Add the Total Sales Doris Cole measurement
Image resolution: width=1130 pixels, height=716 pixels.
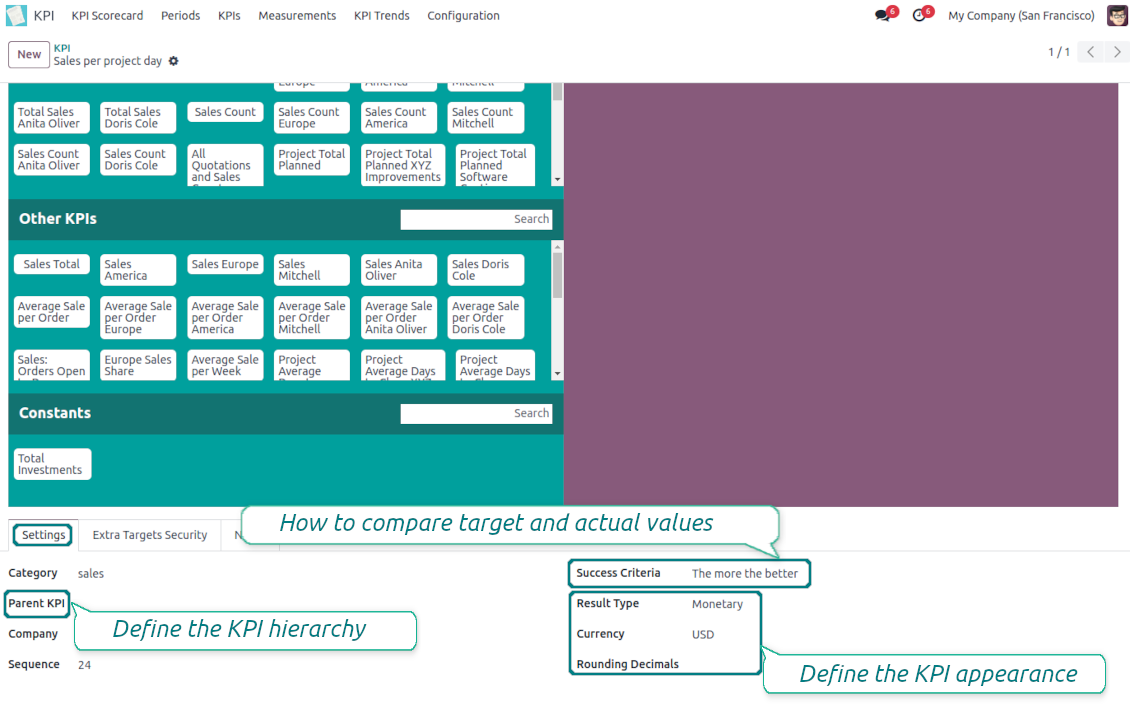pyautogui.click(x=138, y=117)
